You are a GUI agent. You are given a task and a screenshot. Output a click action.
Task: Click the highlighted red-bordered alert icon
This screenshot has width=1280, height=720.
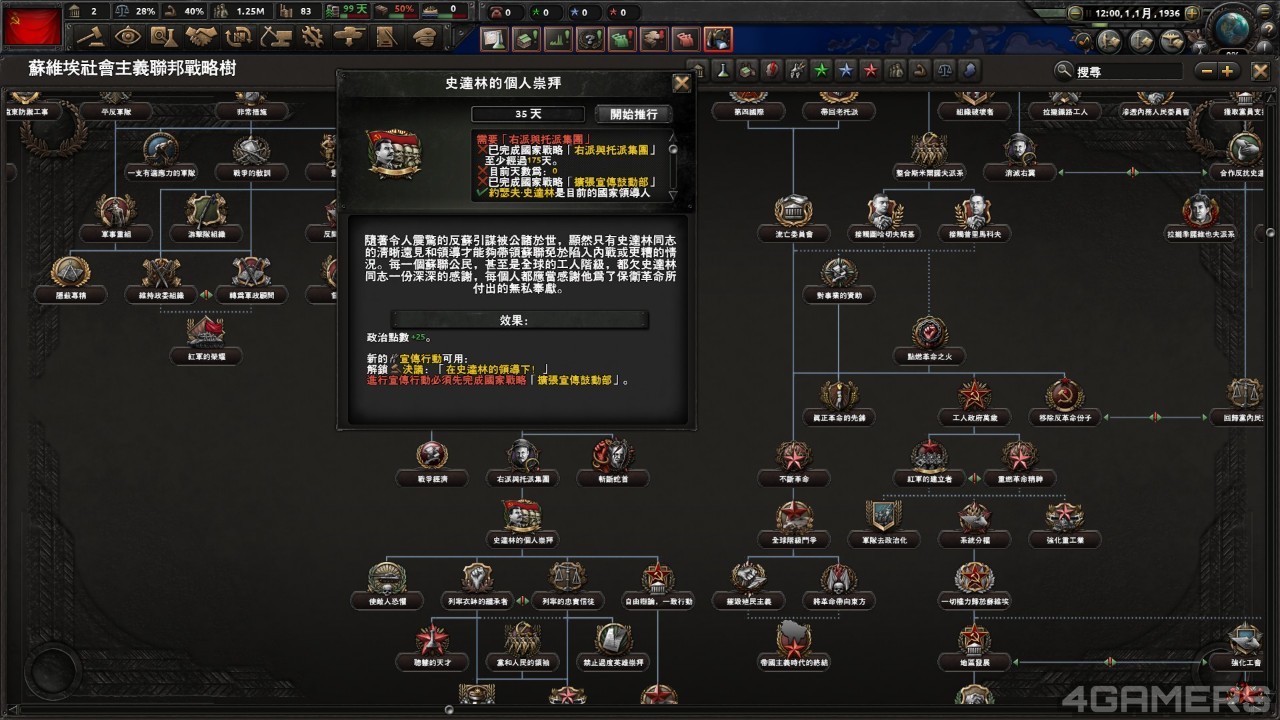pos(718,39)
